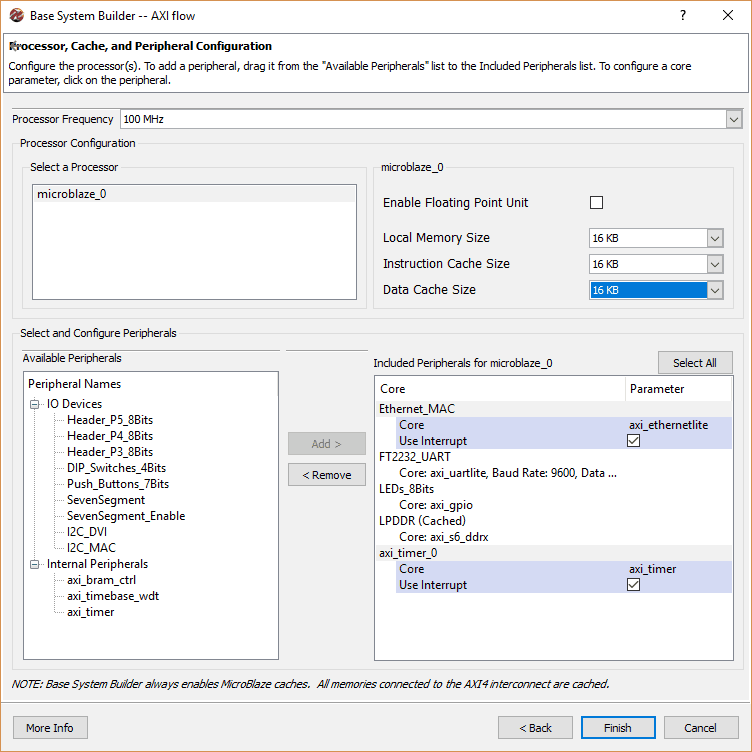
Task: Open the Local Memory Size dropdown
Action: pos(714,238)
